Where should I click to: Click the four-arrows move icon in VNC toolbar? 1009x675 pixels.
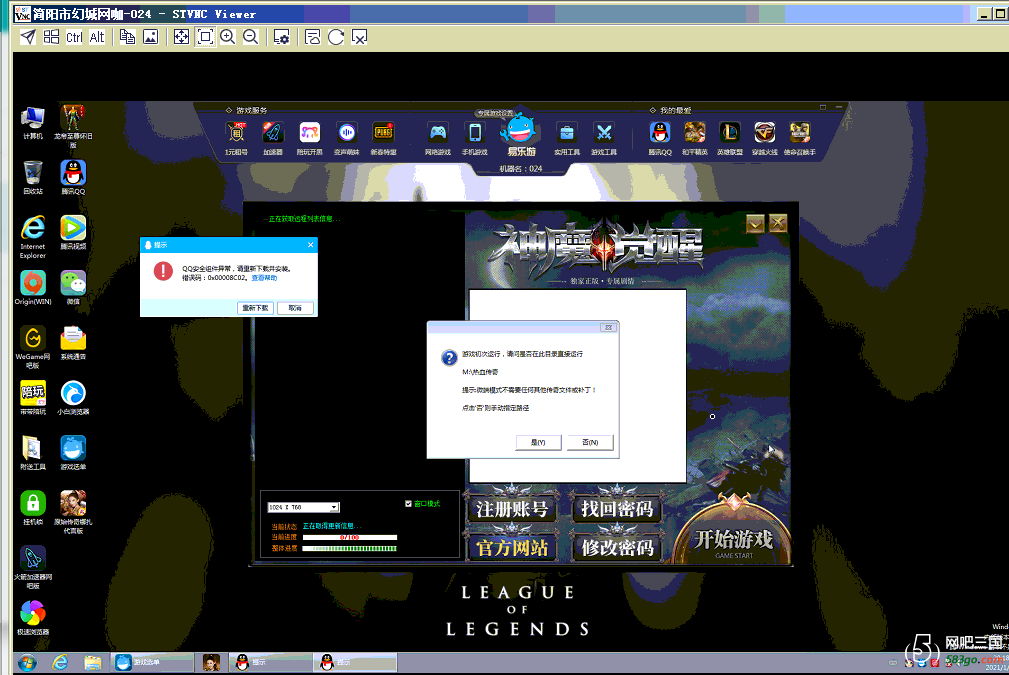181,37
